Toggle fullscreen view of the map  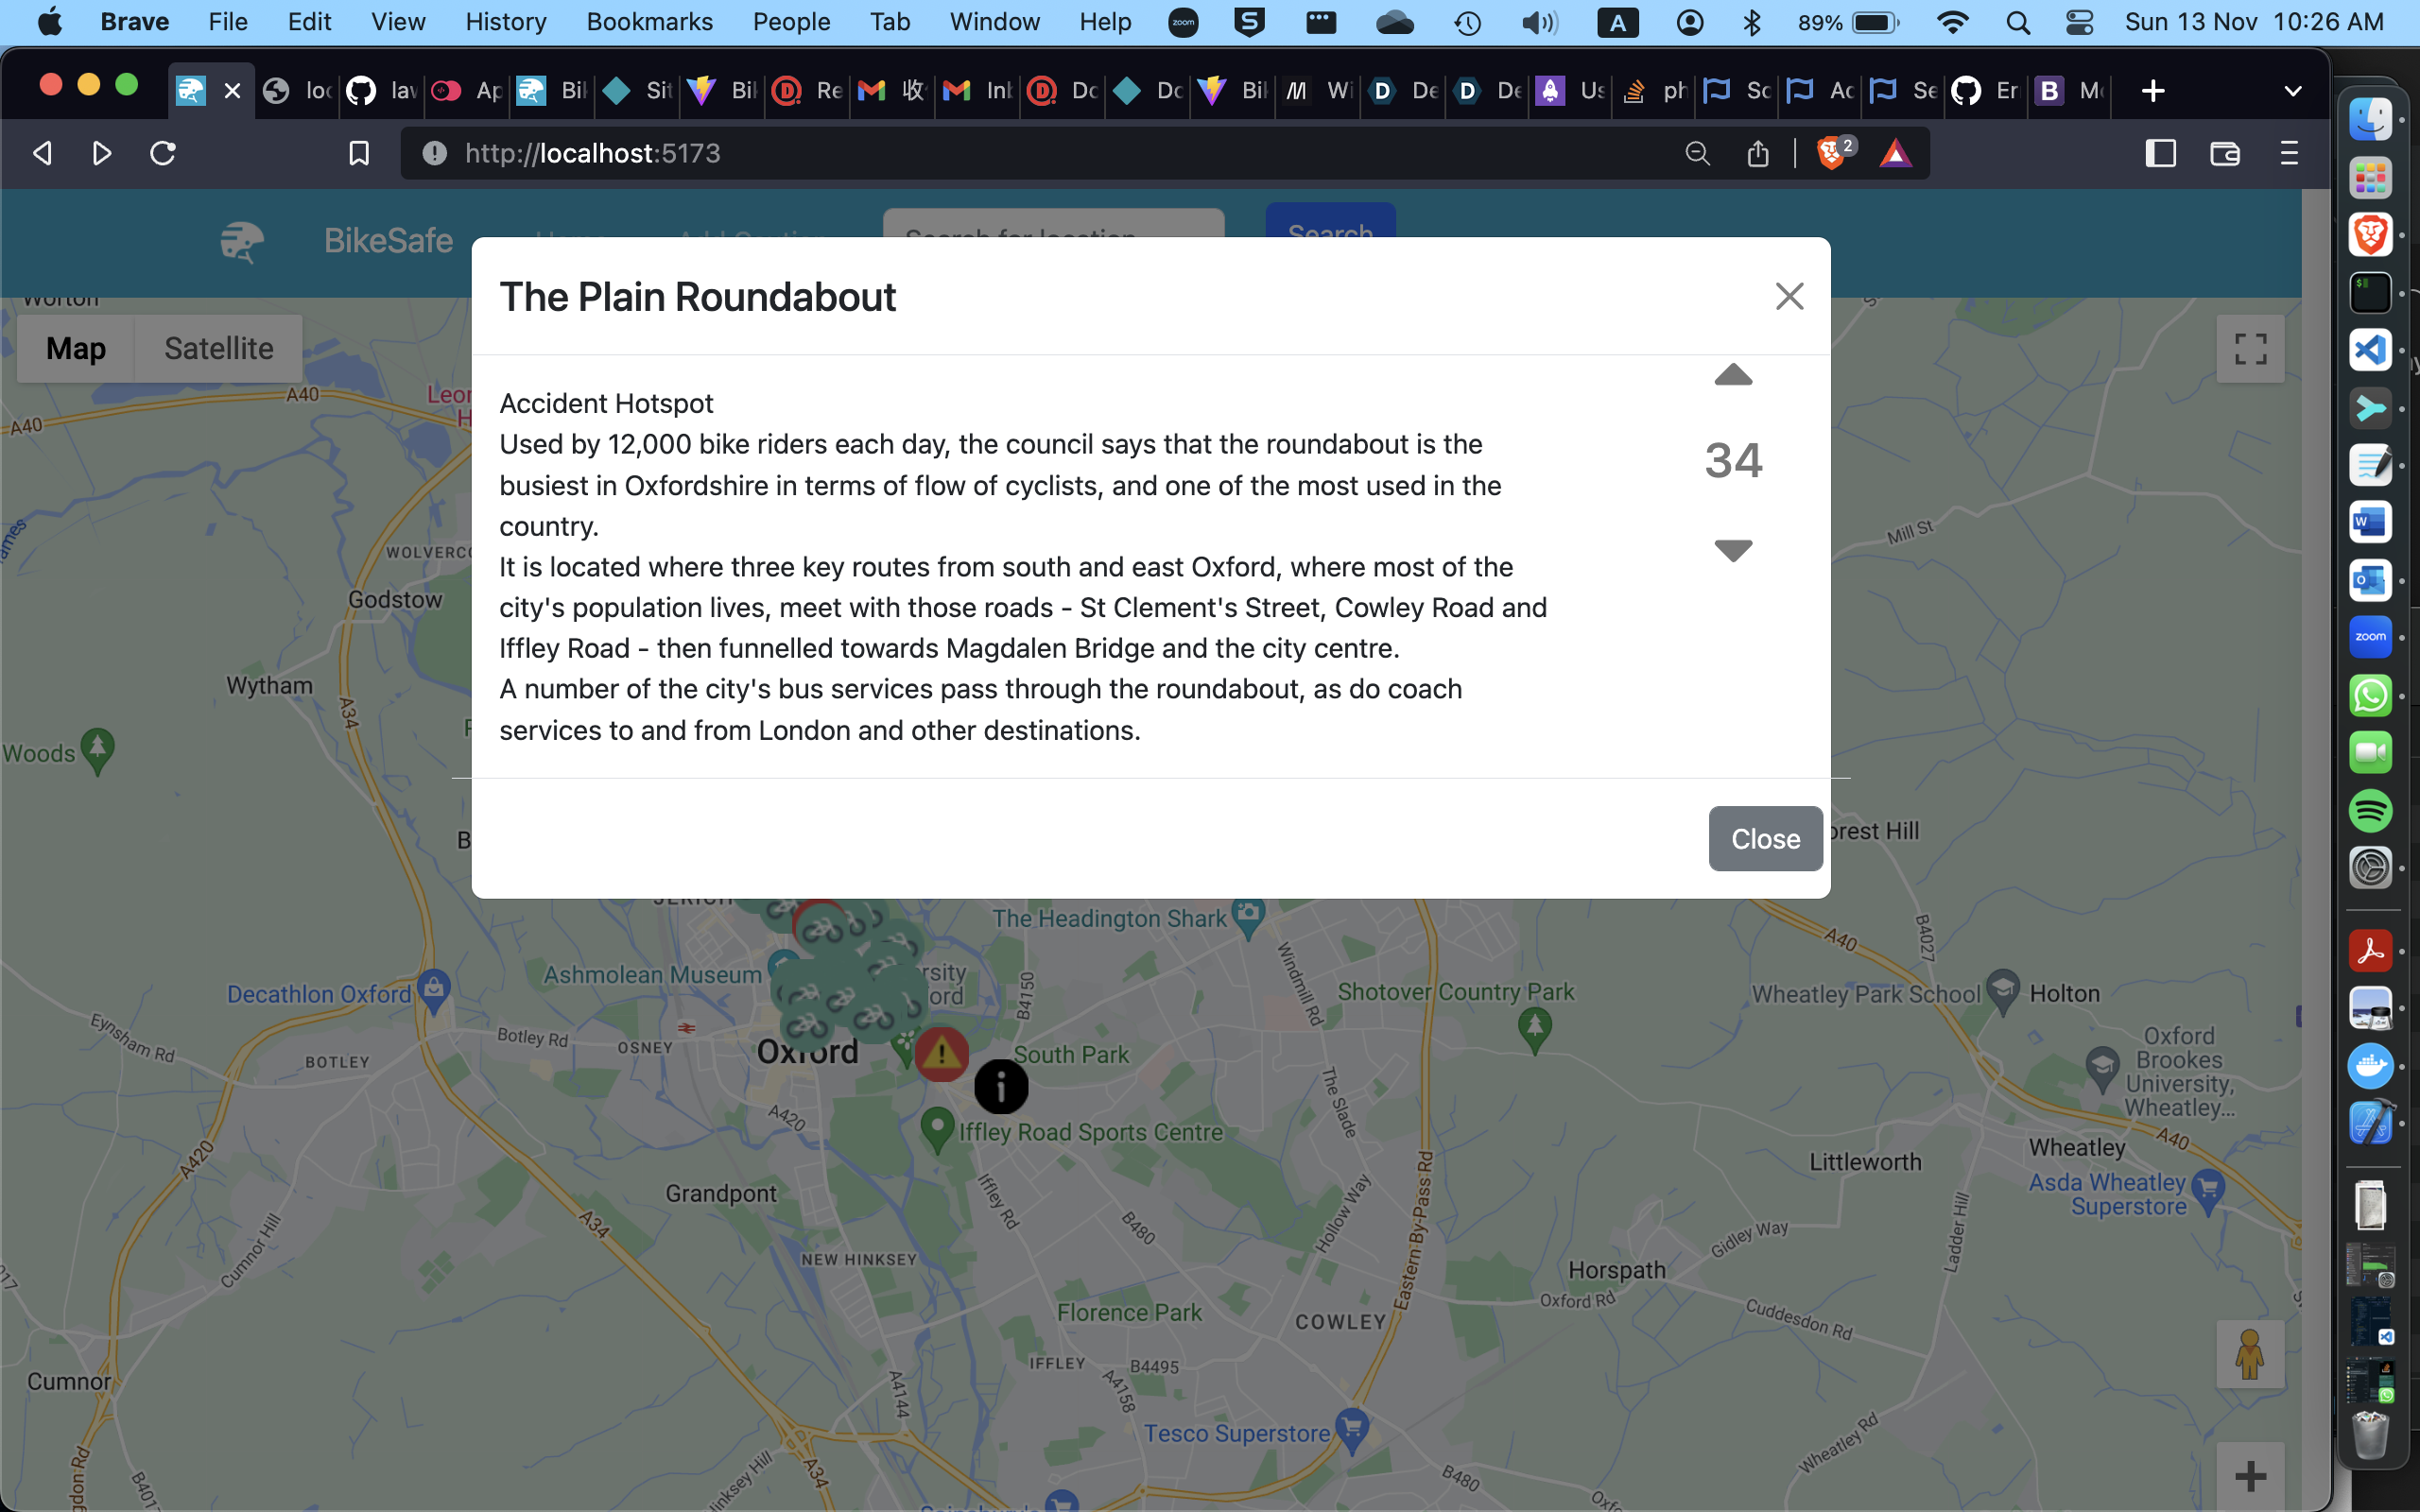click(2249, 349)
